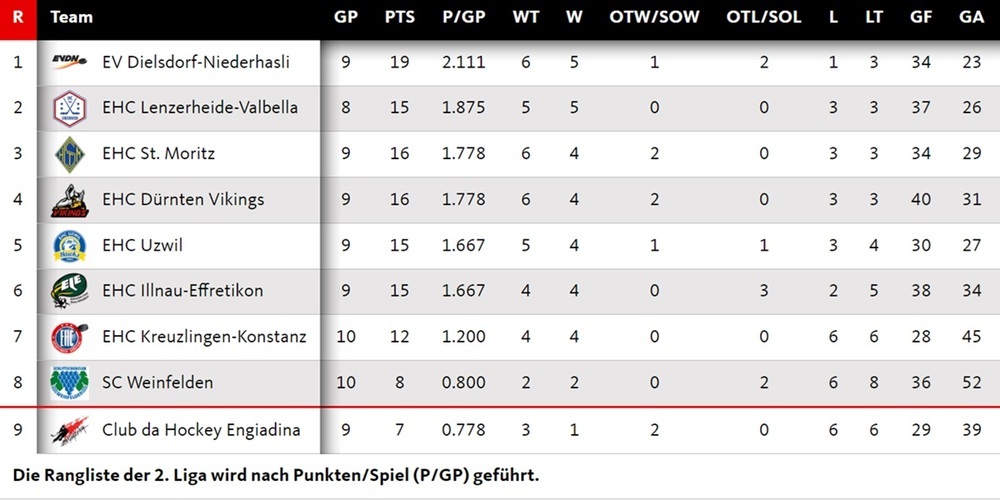This screenshot has width=1000, height=500.
Task: Sort by the GF column header
Action: (x=921, y=17)
